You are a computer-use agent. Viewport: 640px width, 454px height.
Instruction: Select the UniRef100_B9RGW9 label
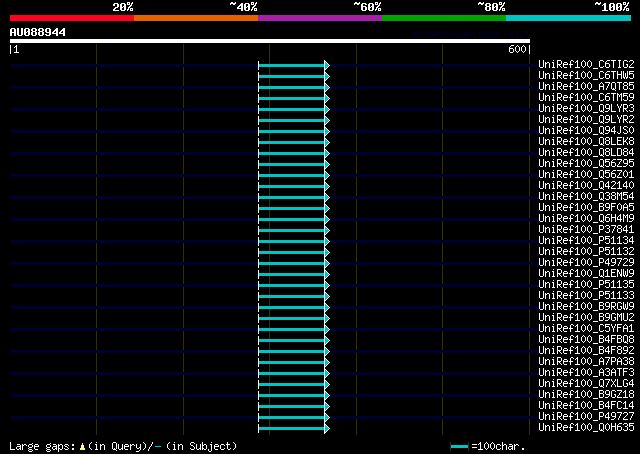point(586,307)
